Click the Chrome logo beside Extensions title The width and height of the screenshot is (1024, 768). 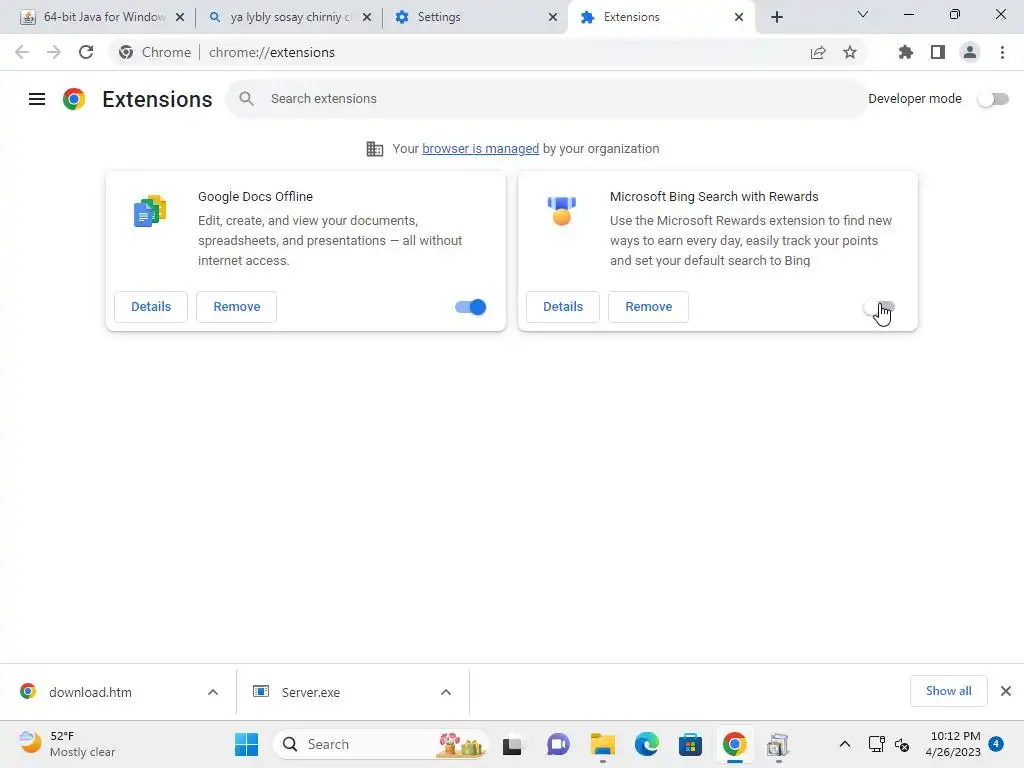click(x=74, y=99)
